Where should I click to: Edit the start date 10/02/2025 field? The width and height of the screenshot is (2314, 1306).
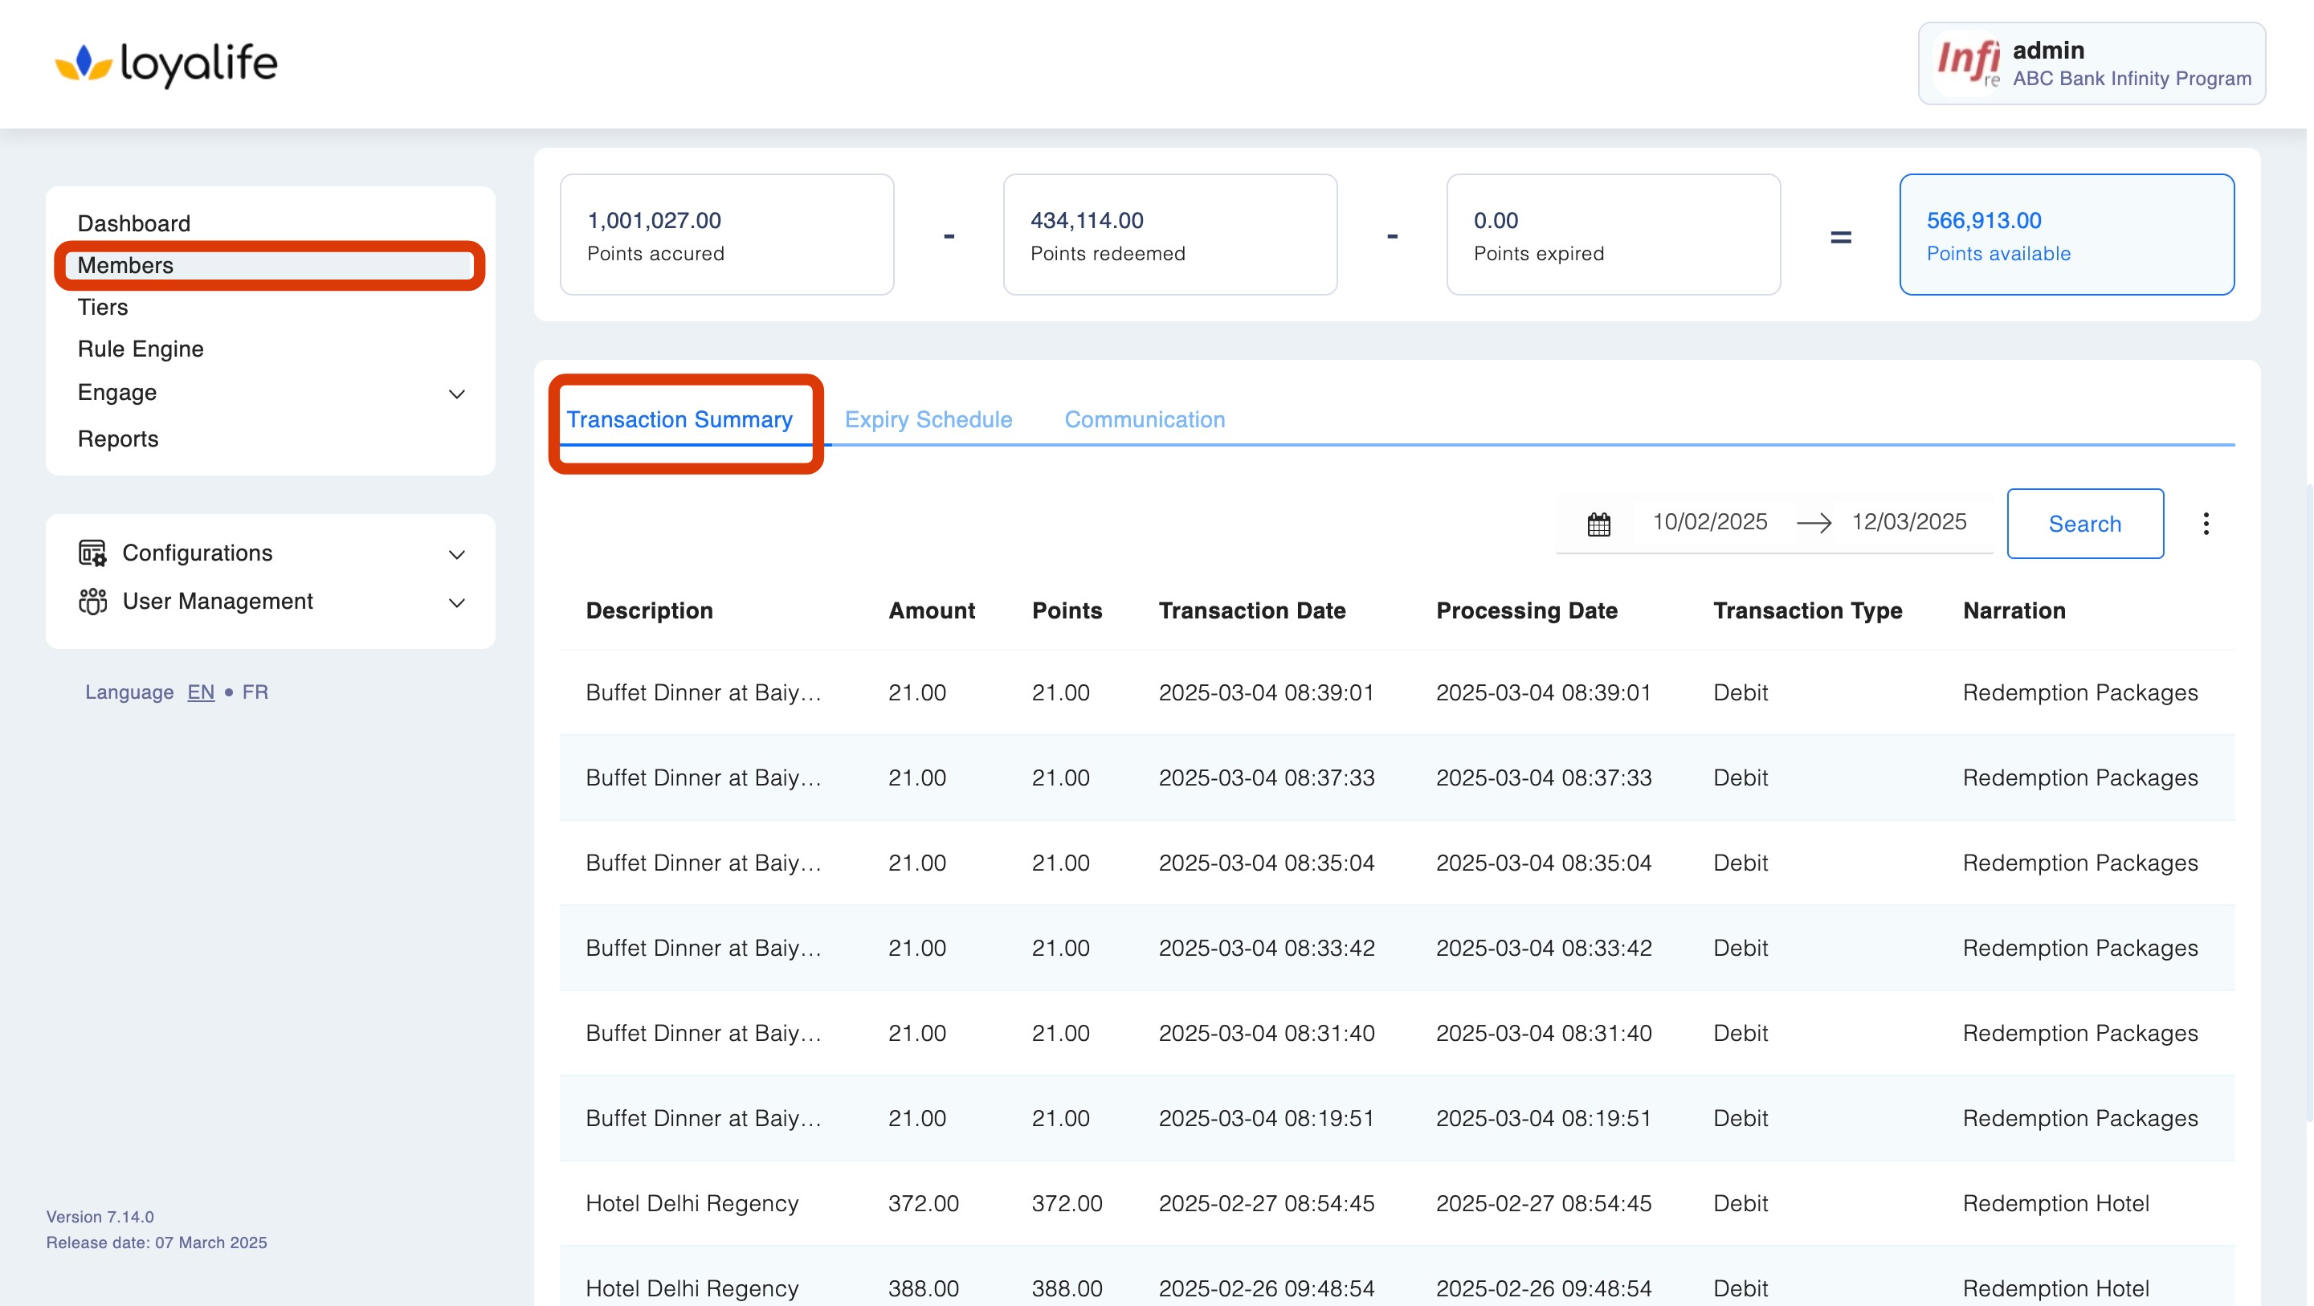pyautogui.click(x=1709, y=522)
